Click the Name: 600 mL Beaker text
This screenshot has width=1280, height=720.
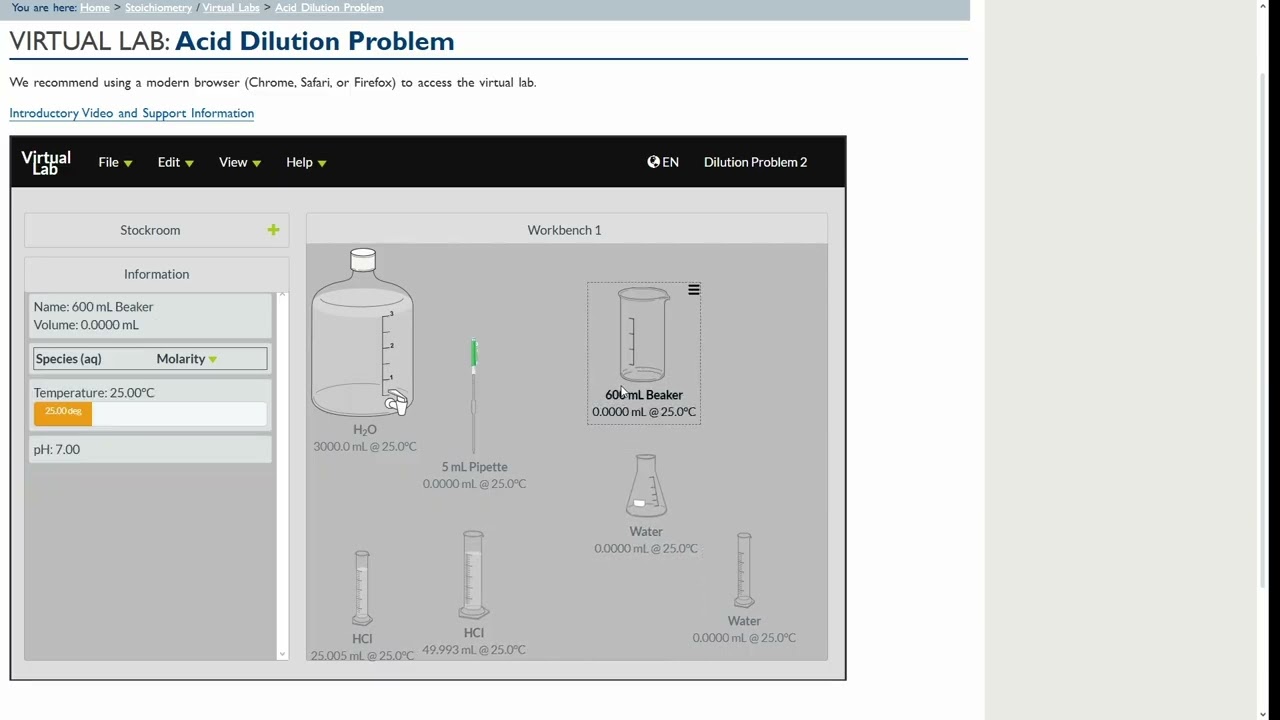click(93, 307)
